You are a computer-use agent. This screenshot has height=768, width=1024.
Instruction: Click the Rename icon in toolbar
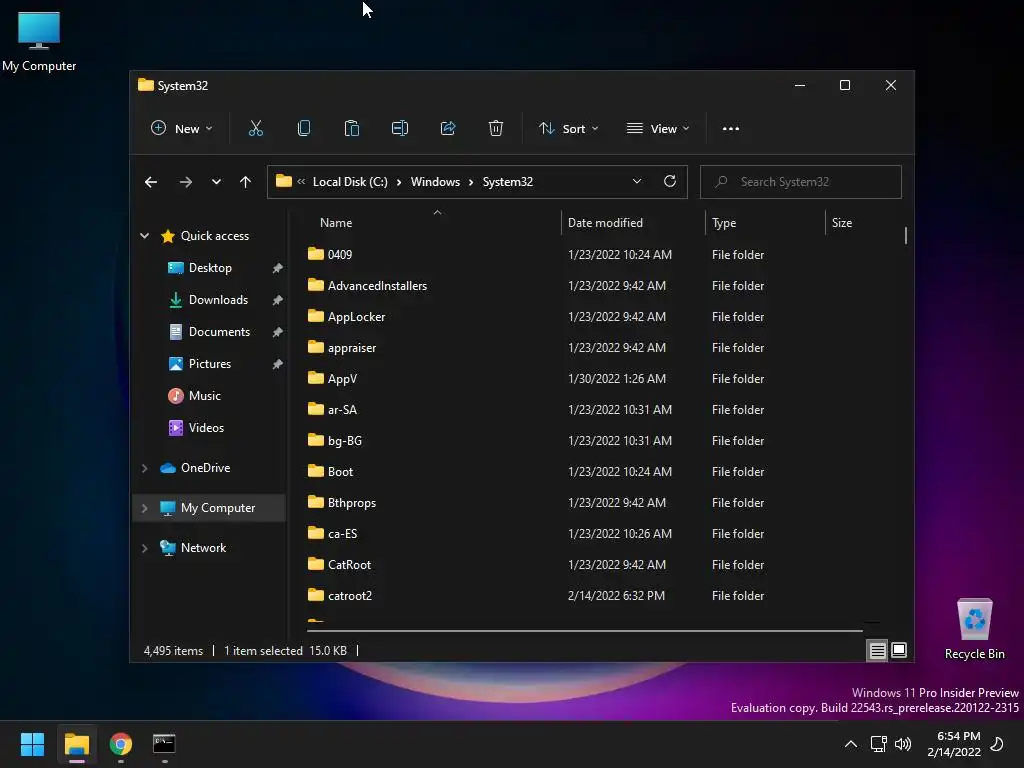click(x=400, y=129)
